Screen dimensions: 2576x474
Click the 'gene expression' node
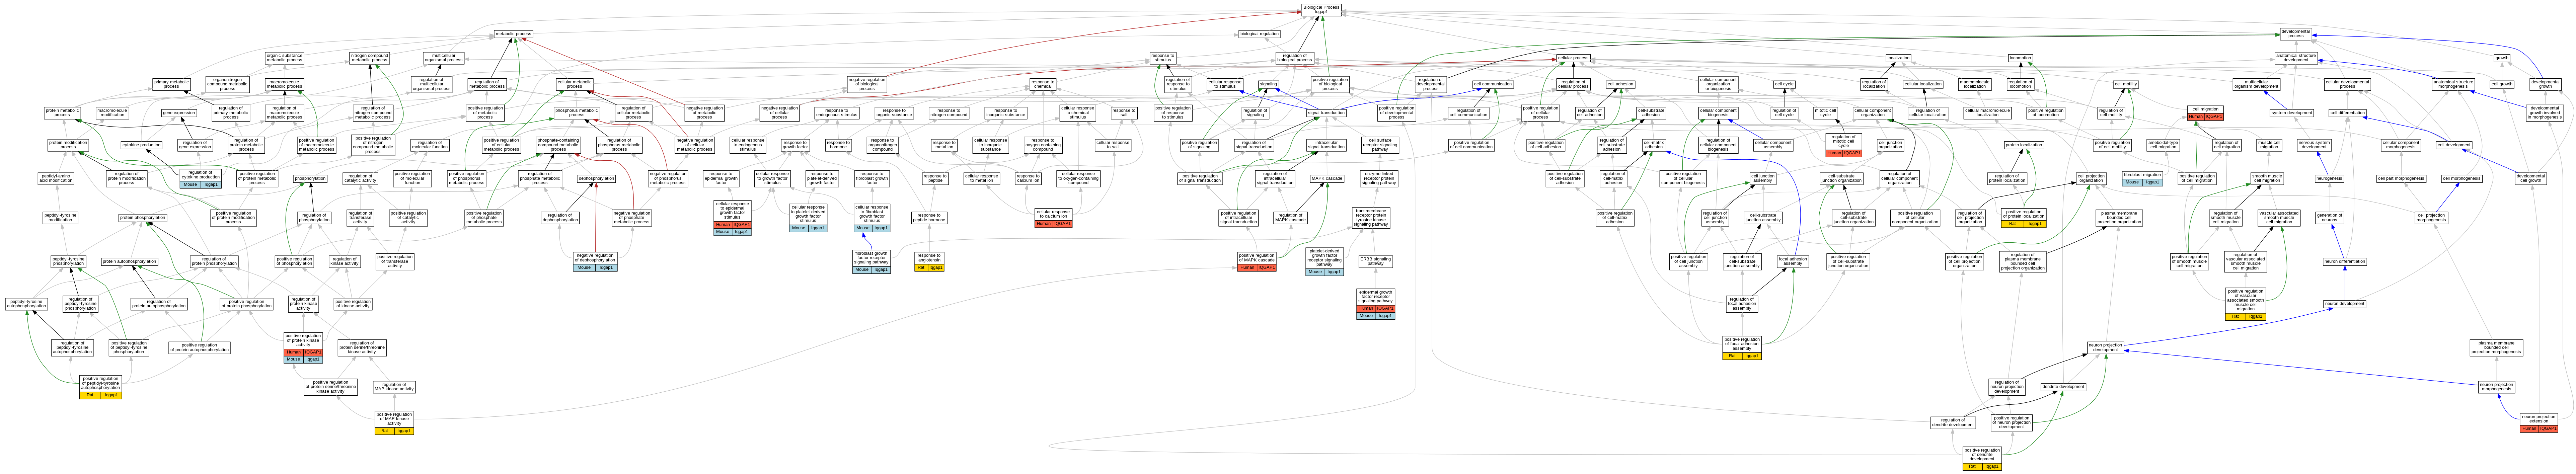(x=179, y=113)
